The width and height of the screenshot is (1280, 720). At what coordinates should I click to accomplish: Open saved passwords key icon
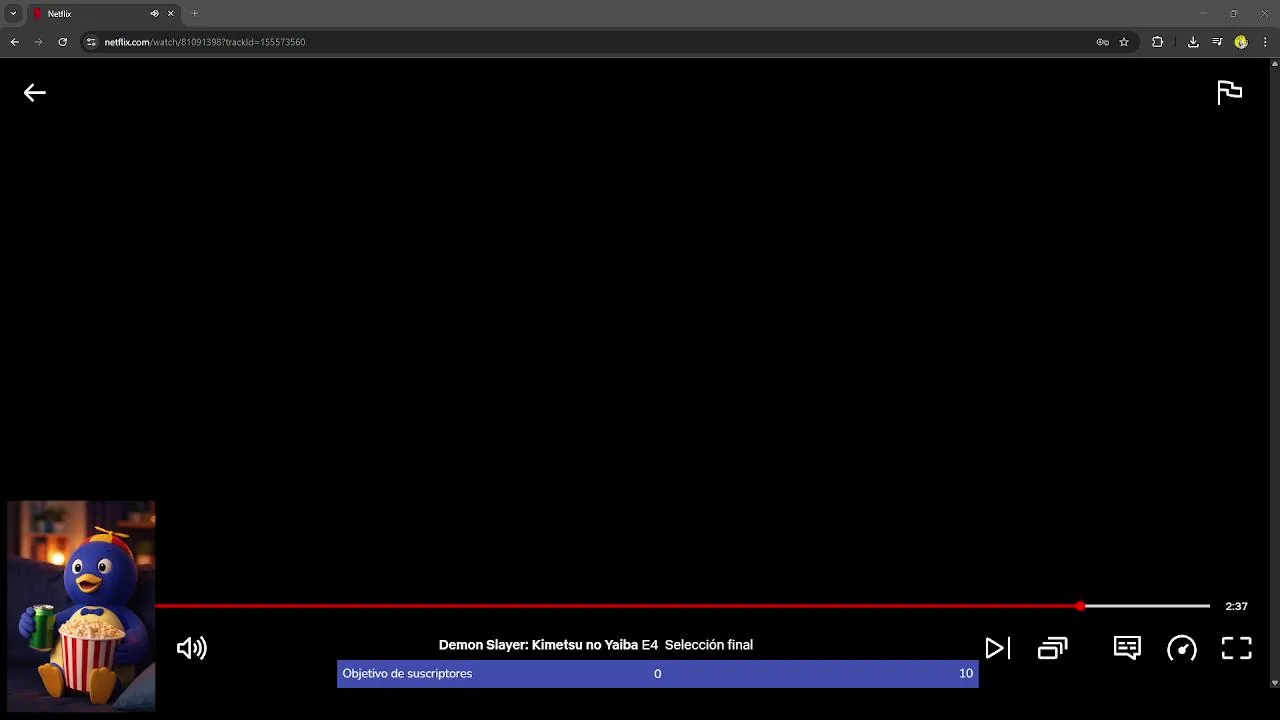[1102, 42]
